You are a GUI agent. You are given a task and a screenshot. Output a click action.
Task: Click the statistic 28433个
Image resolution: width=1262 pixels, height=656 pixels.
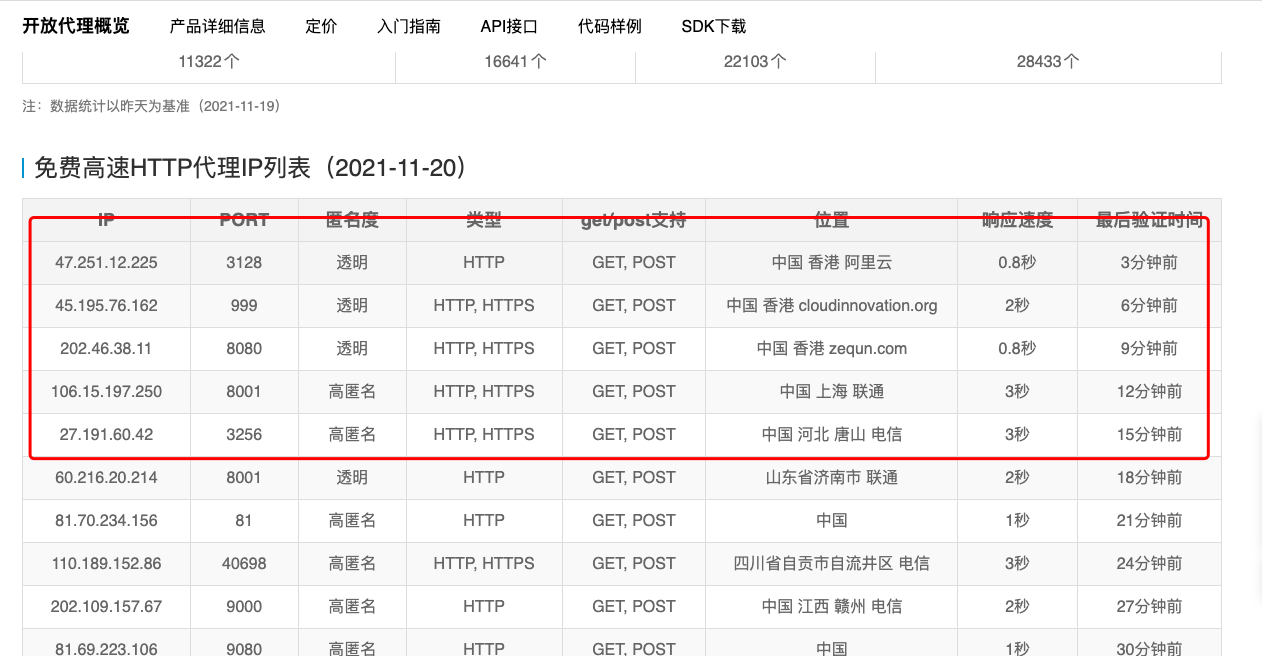[x=1048, y=61]
